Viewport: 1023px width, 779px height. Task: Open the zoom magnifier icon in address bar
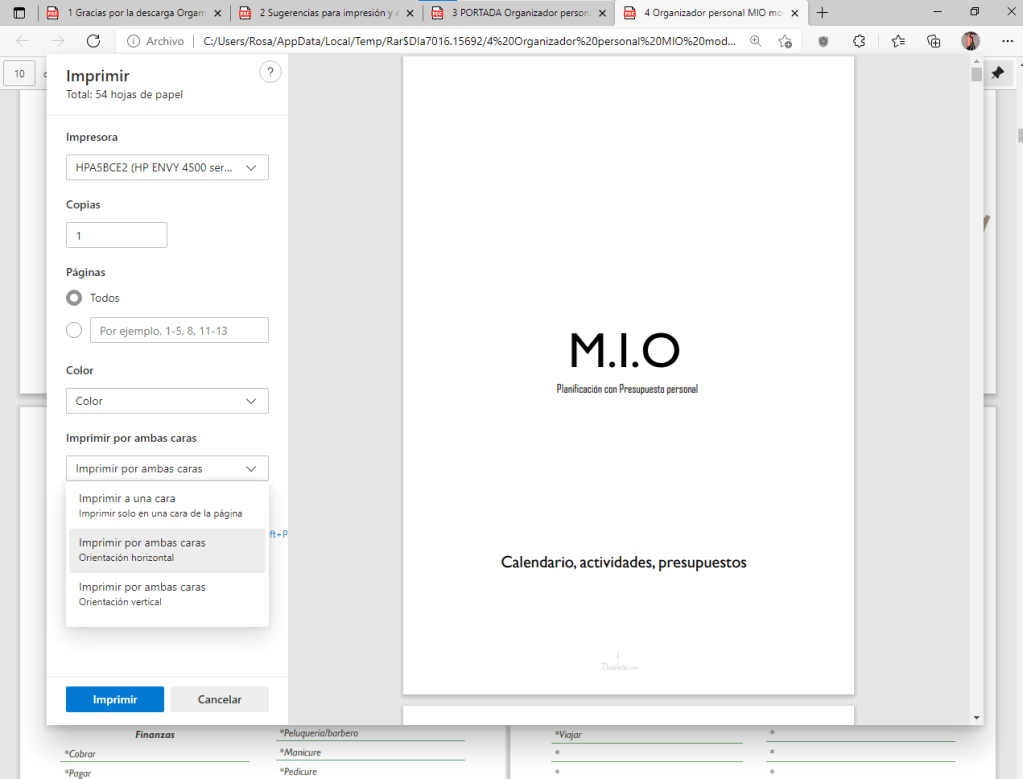pos(756,41)
